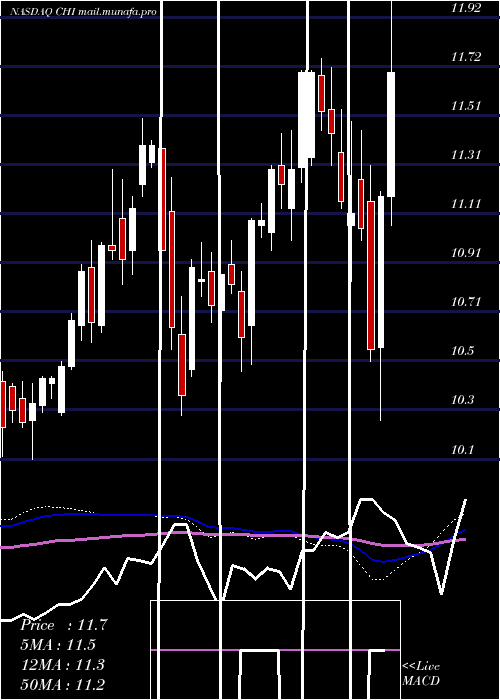This screenshot has height=700, width=500.
Task: Click the 11.72 price axis label
Action: [x=466, y=57]
